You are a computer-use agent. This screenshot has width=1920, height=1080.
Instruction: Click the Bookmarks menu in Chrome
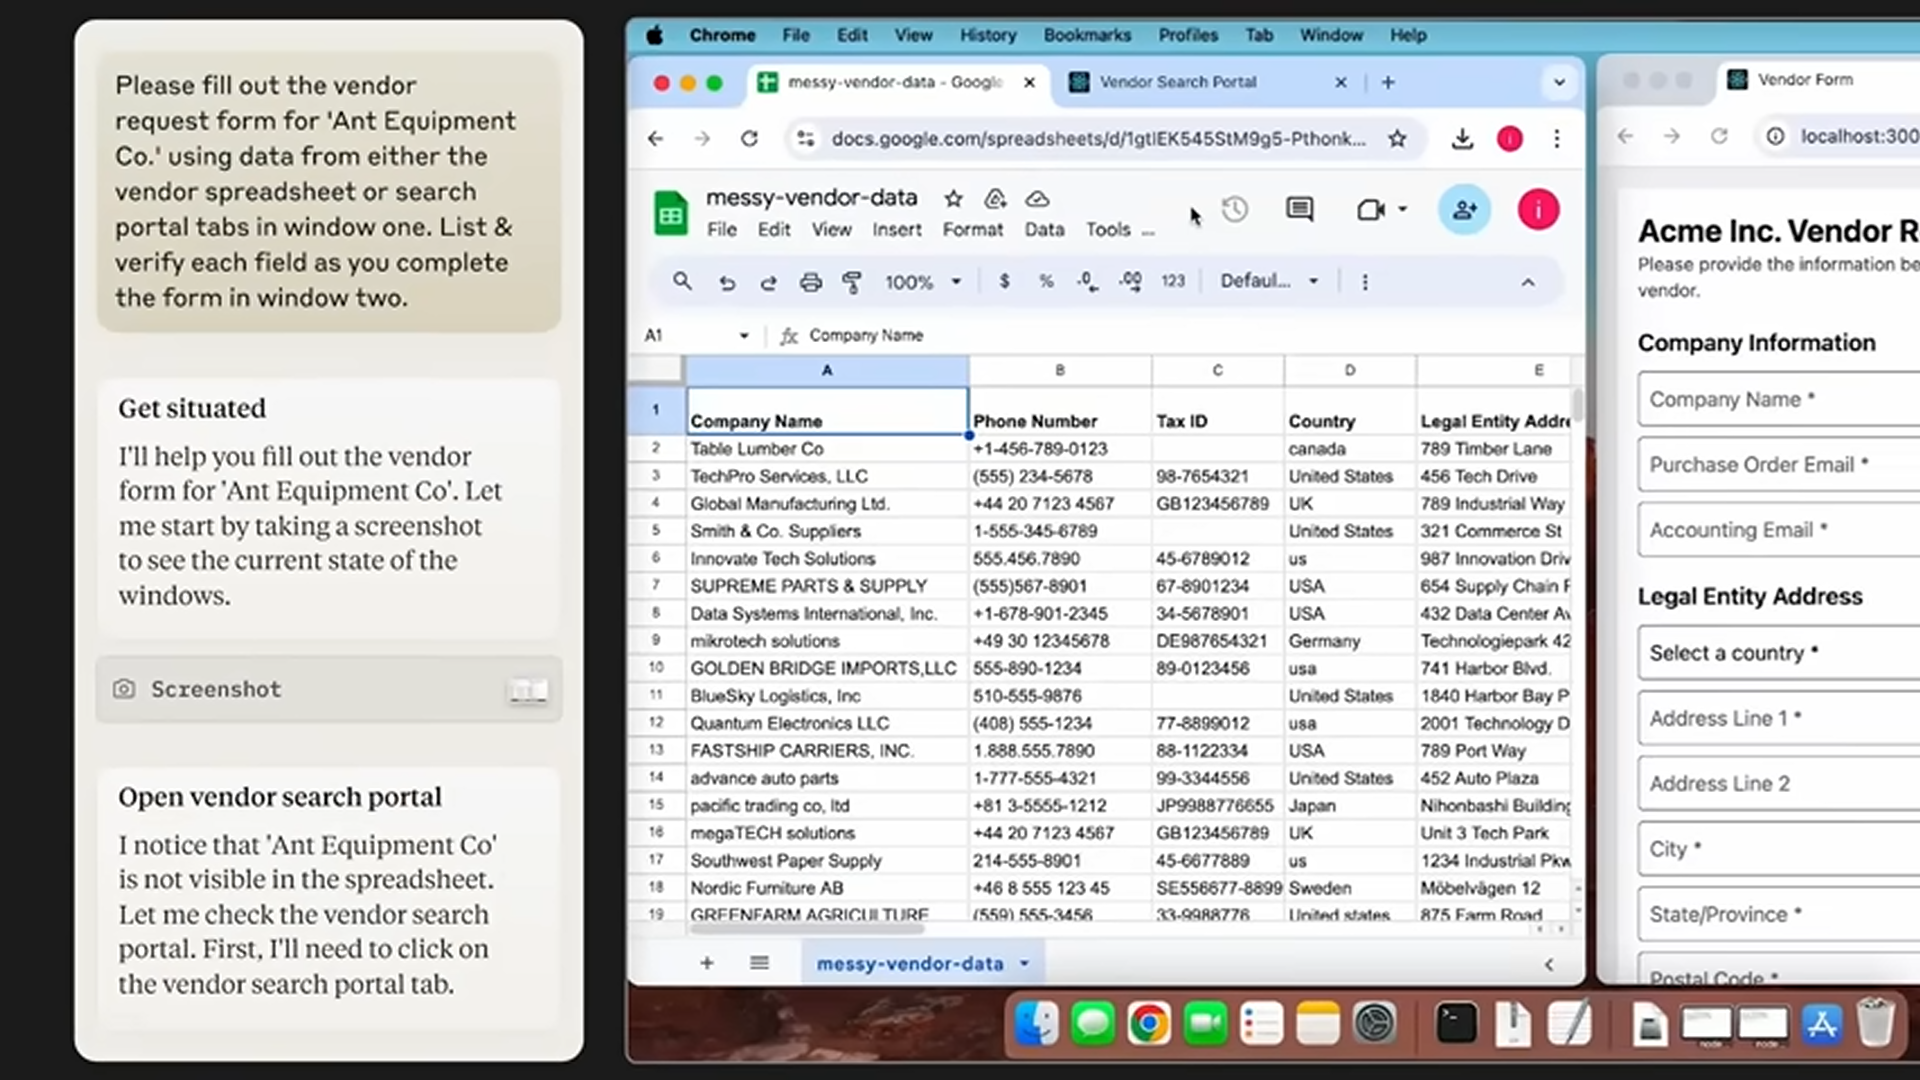[1087, 34]
